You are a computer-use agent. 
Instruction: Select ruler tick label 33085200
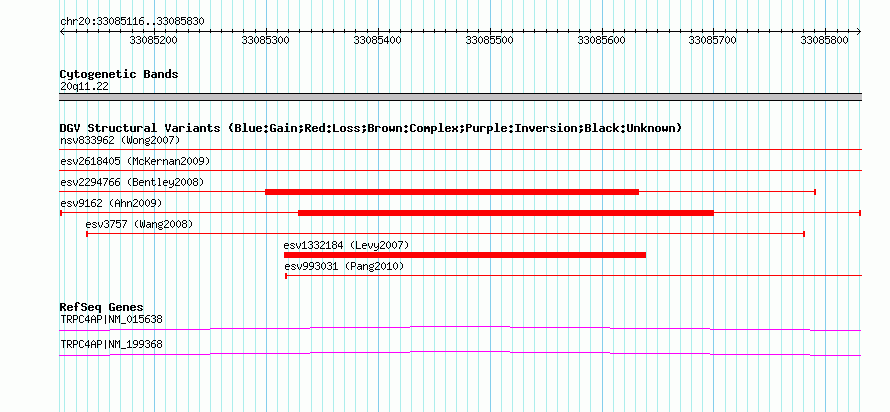[x=153, y=40]
